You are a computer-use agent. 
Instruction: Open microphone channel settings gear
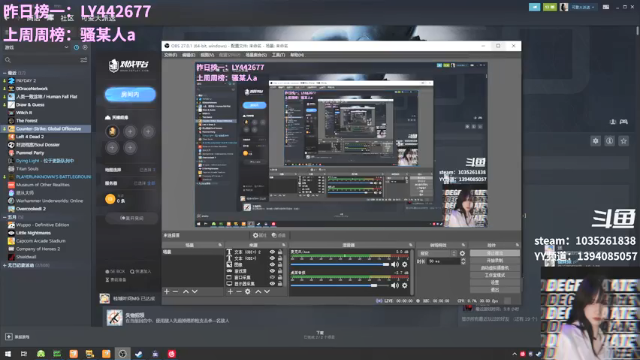tap(404, 264)
